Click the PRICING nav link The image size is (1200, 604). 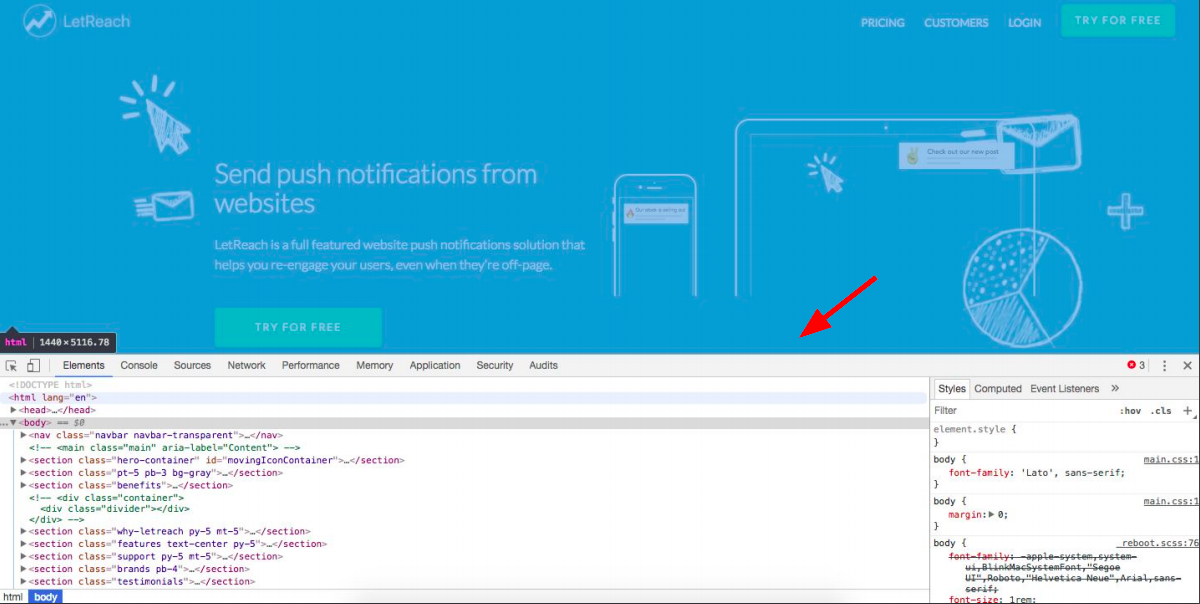pyautogui.click(x=883, y=23)
